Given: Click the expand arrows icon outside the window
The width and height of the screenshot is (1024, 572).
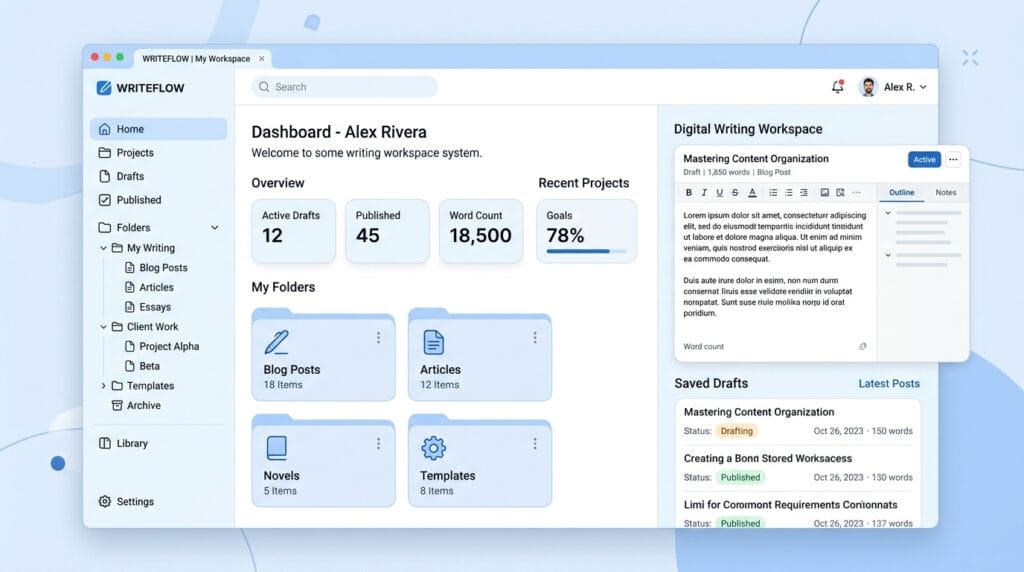Looking at the screenshot, I should tap(970, 57).
